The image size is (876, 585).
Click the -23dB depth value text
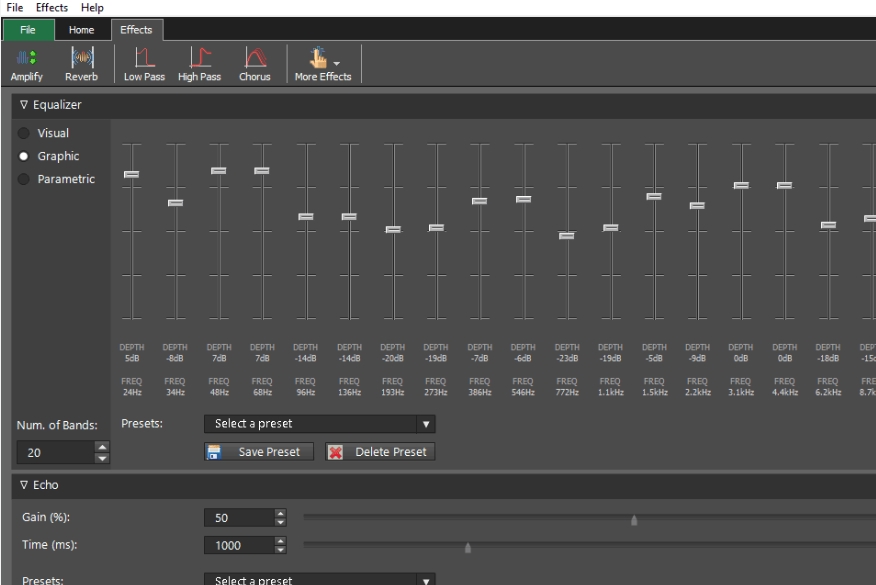pos(566,359)
